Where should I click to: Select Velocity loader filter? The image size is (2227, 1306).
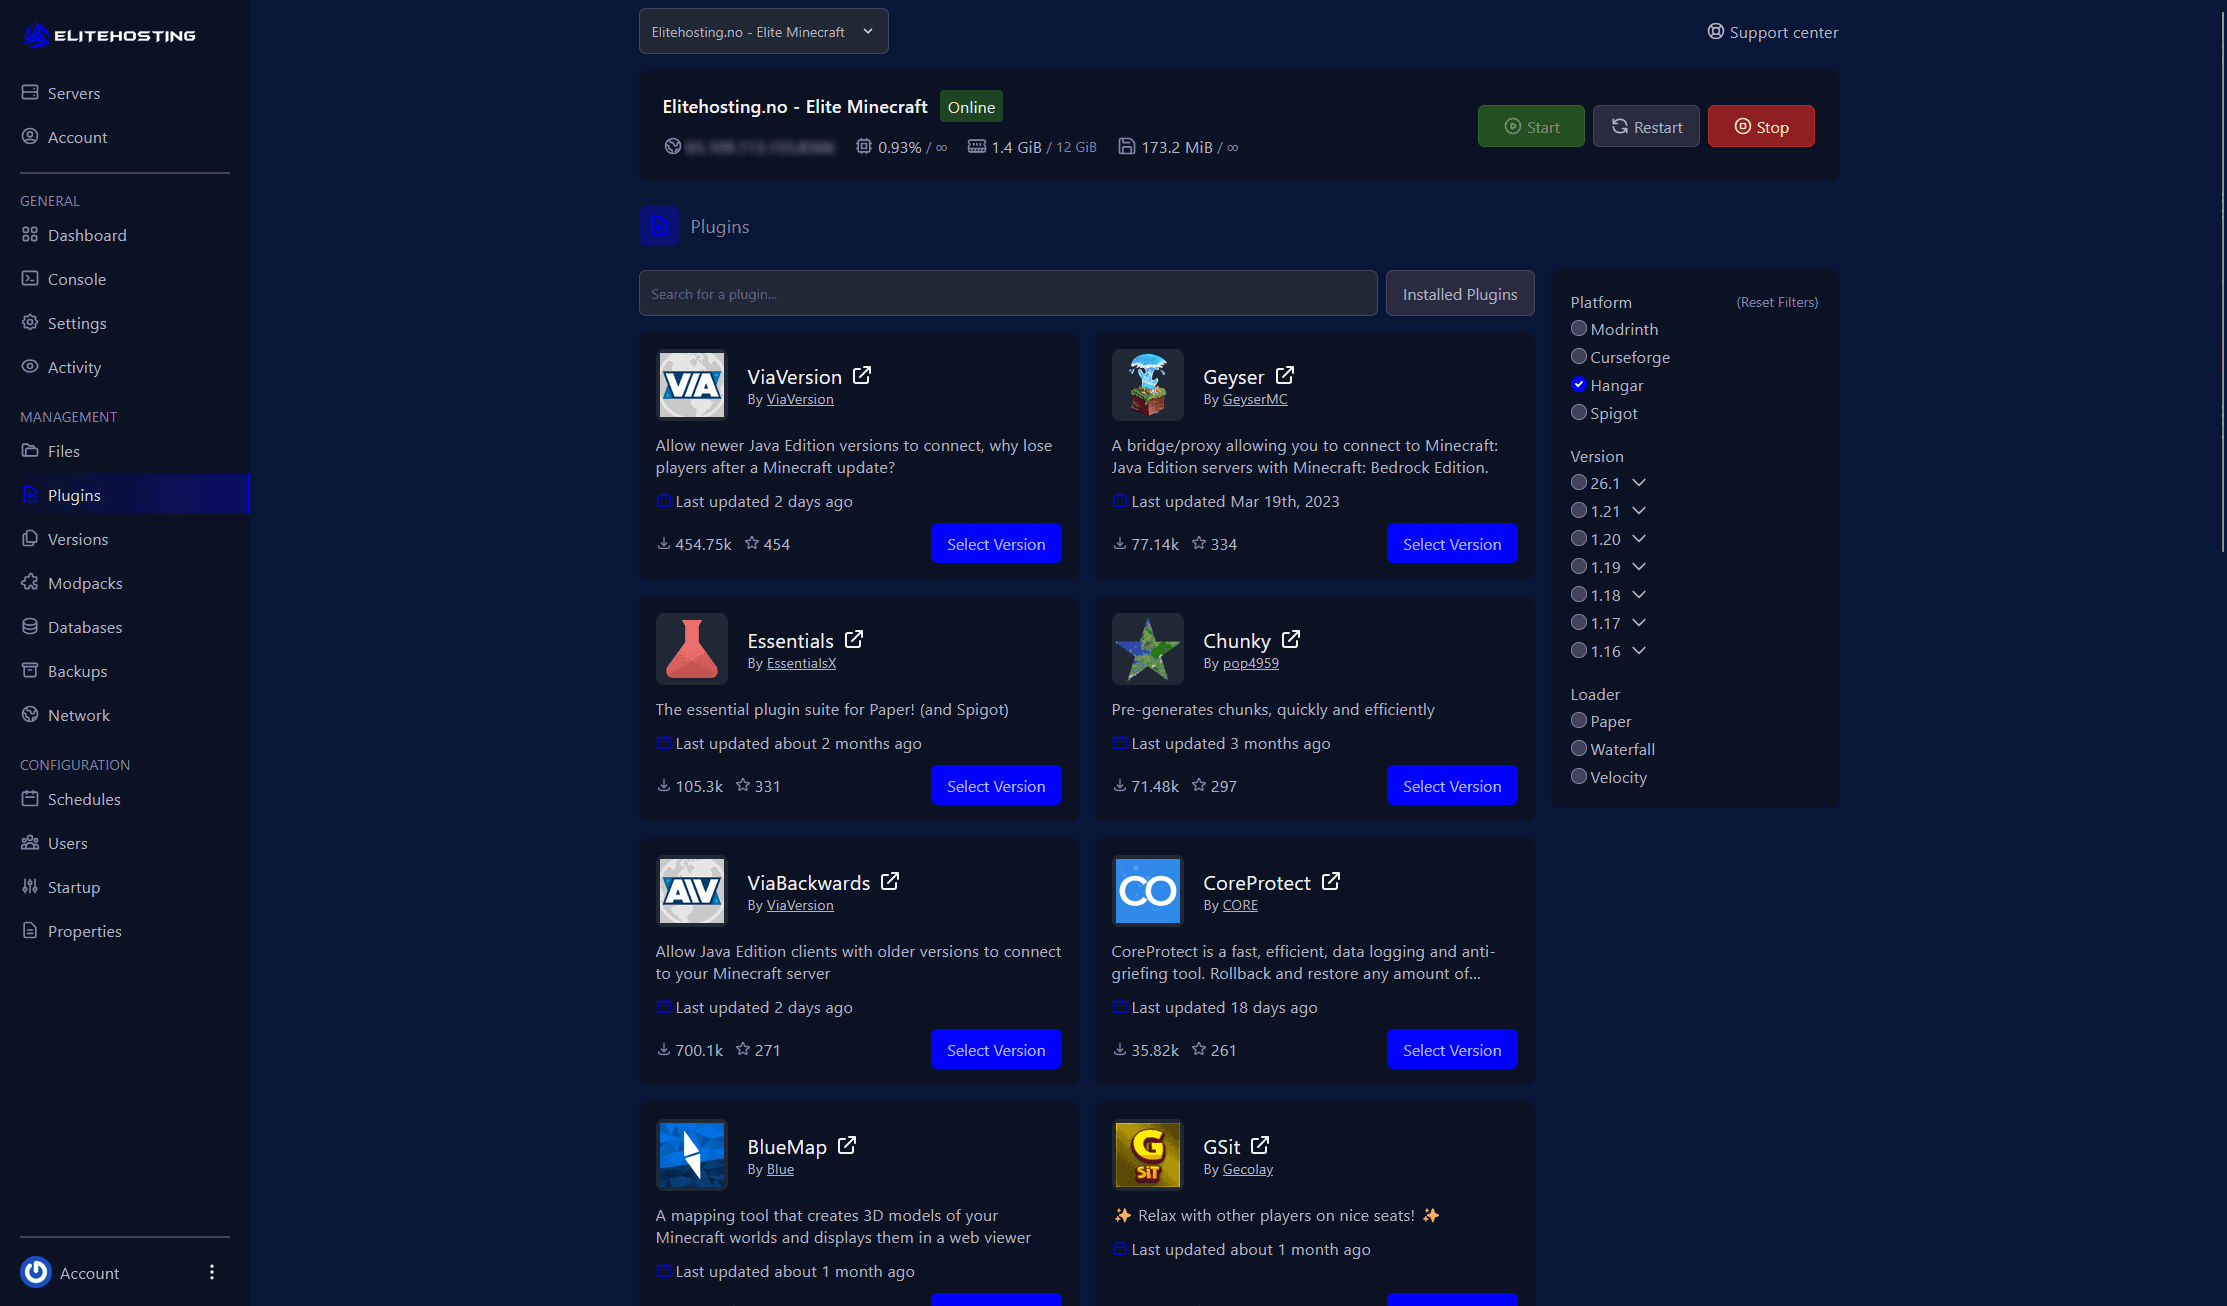pos(1579,776)
